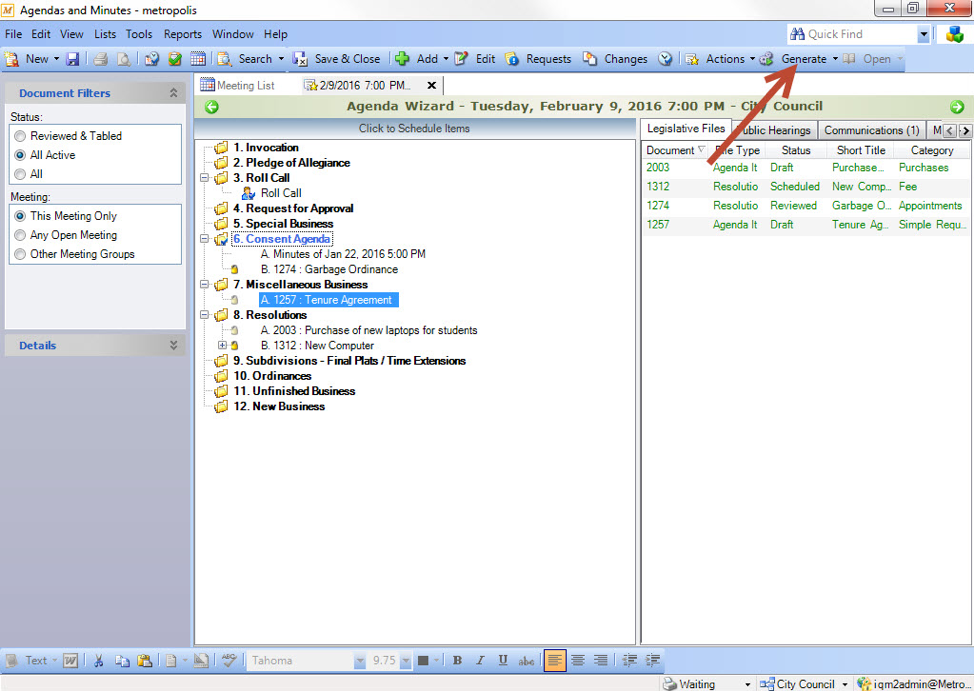Click the Cut scissors icon
Viewport: 974px width, 691px height.
[98, 661]
